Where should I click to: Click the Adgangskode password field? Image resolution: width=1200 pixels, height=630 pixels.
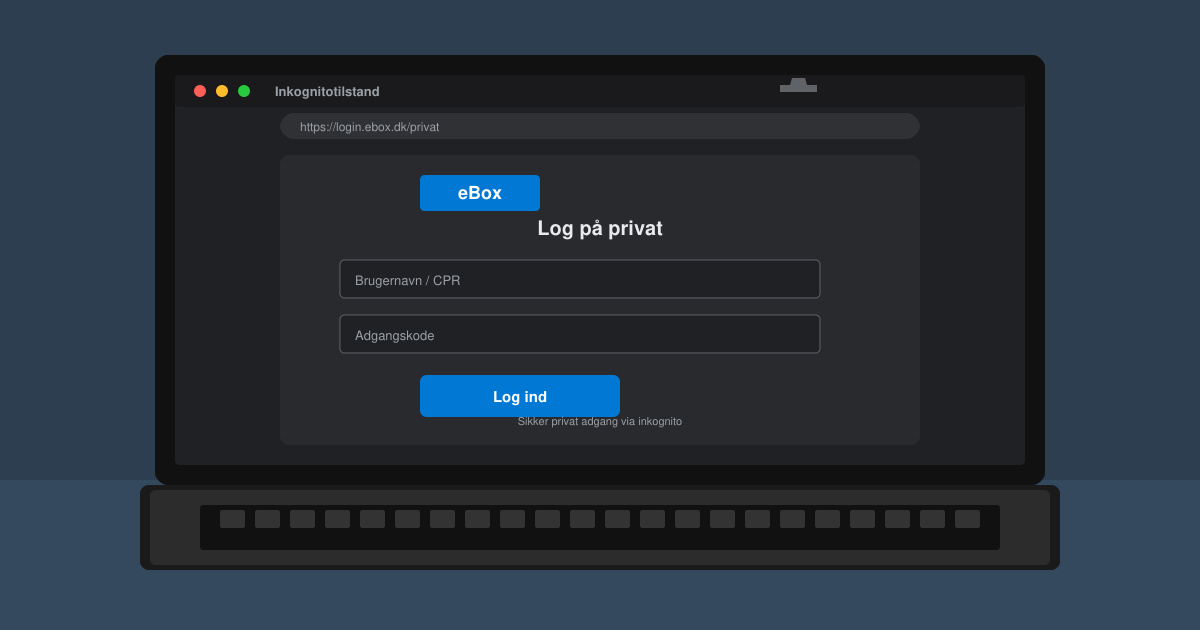point(580,334)
